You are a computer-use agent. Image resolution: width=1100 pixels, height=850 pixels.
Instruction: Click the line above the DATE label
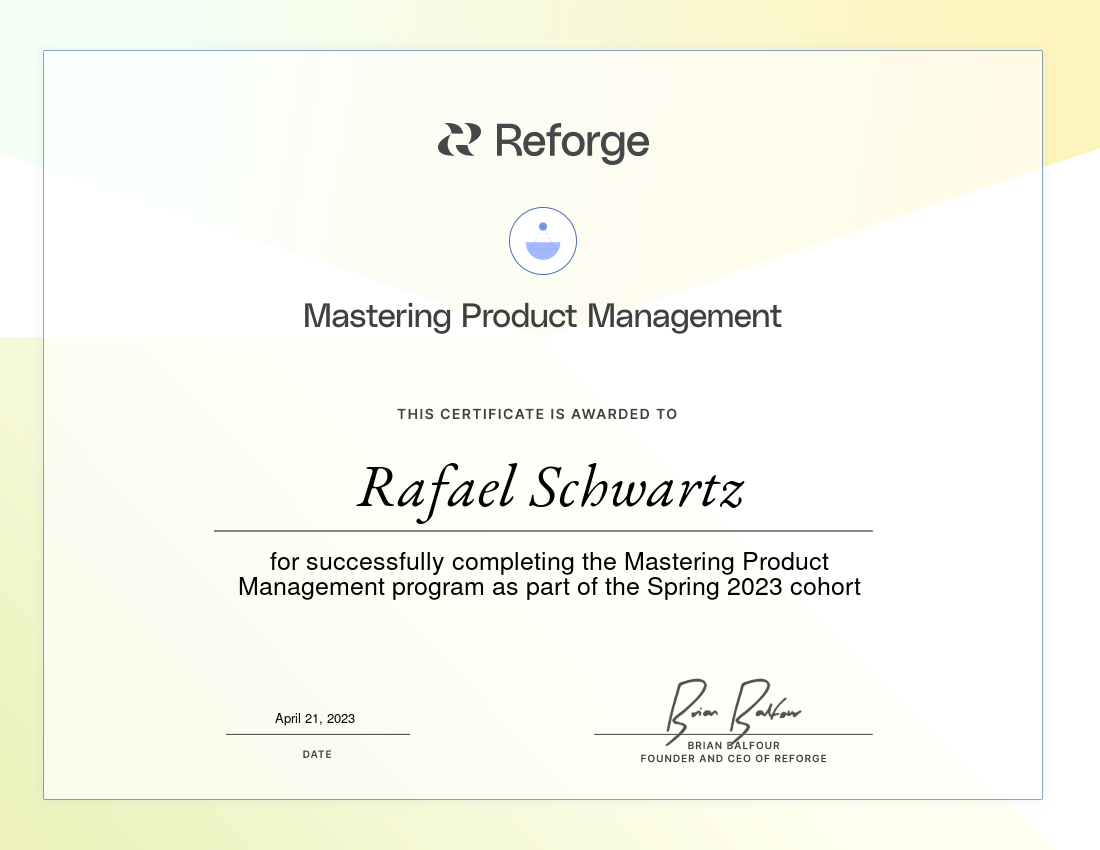click(x=317, y=734)
